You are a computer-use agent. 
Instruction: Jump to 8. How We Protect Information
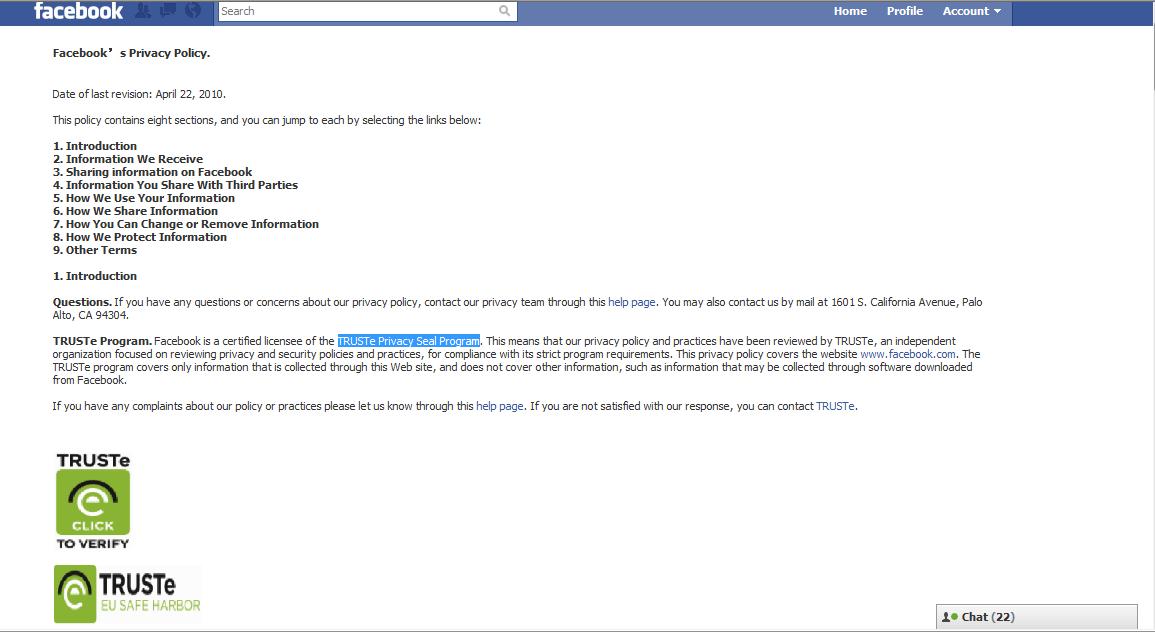coord(140,237)
